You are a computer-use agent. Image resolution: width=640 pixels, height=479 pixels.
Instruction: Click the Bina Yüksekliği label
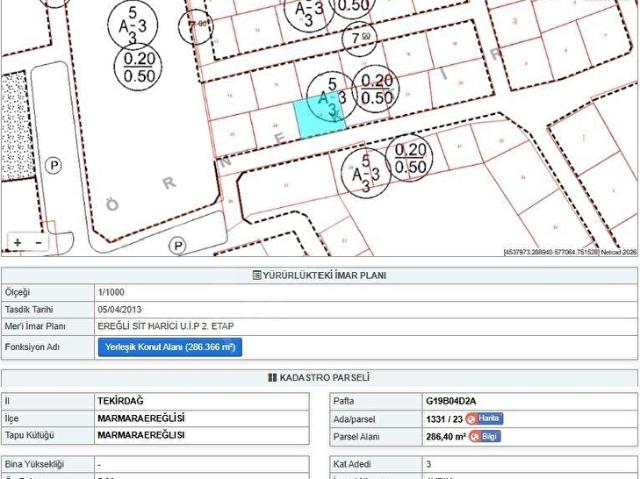click(34, 464)
